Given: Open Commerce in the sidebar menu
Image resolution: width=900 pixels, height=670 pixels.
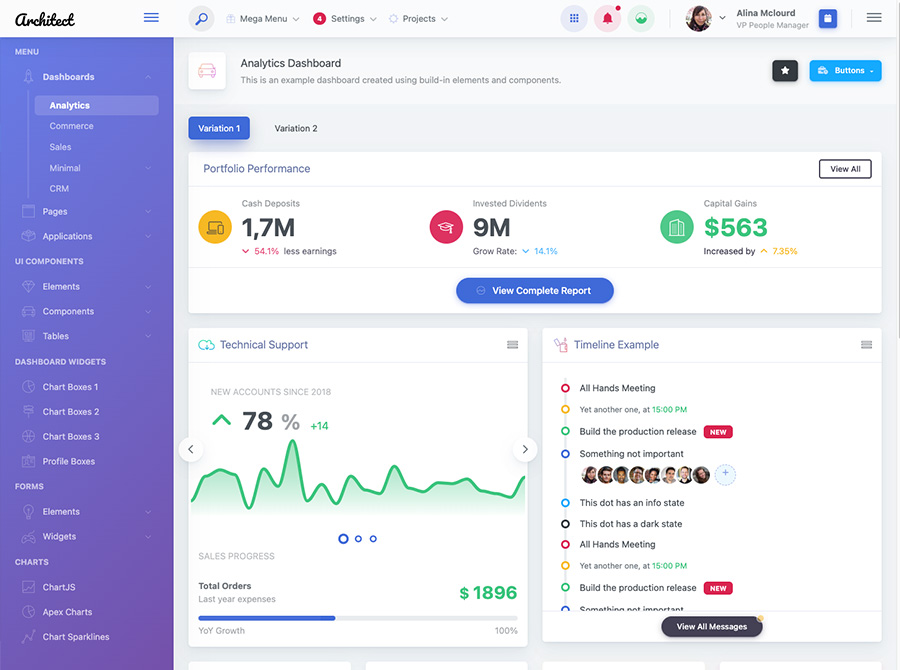Looking at the screenshot, I should pyautogui.click(x=72, y=126).
